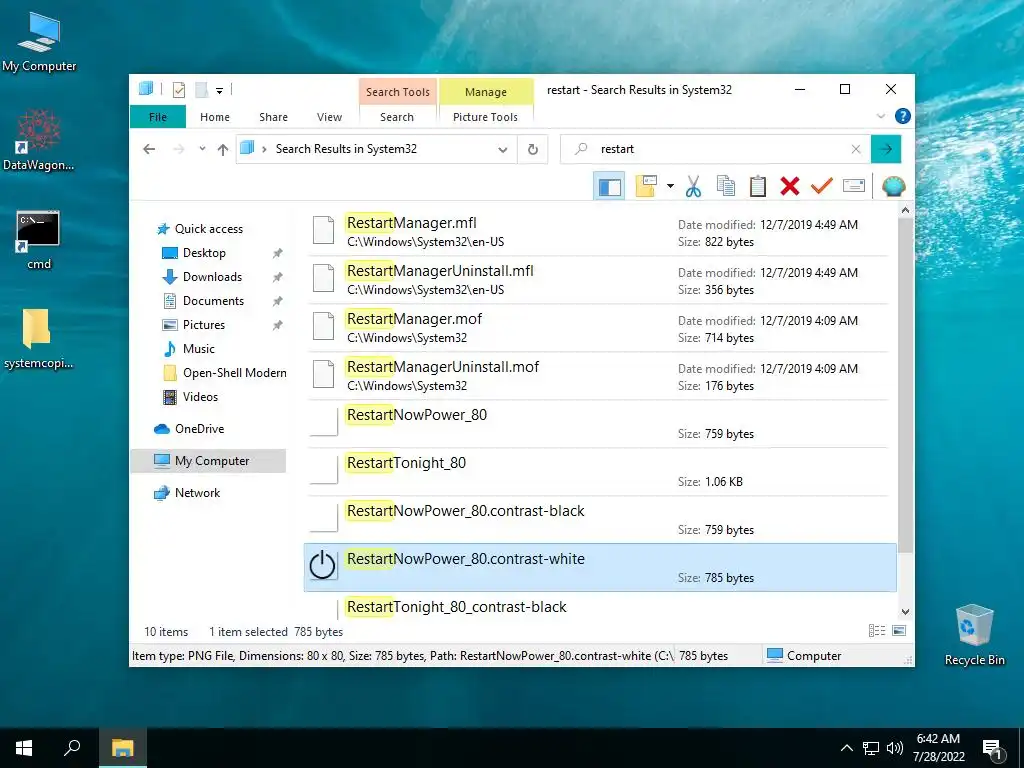
Task: Open the File menu tab
Action: 157,117
